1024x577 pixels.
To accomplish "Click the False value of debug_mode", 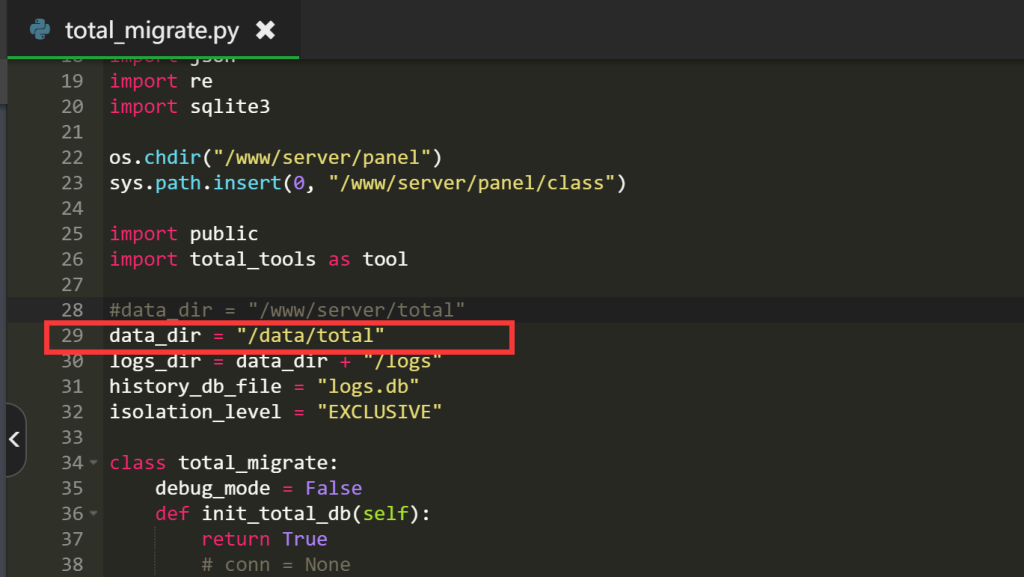I will [x=333, y=488].
